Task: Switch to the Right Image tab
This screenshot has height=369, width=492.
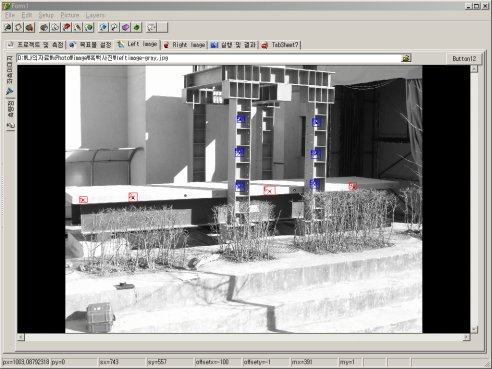Action: [185, 45]
